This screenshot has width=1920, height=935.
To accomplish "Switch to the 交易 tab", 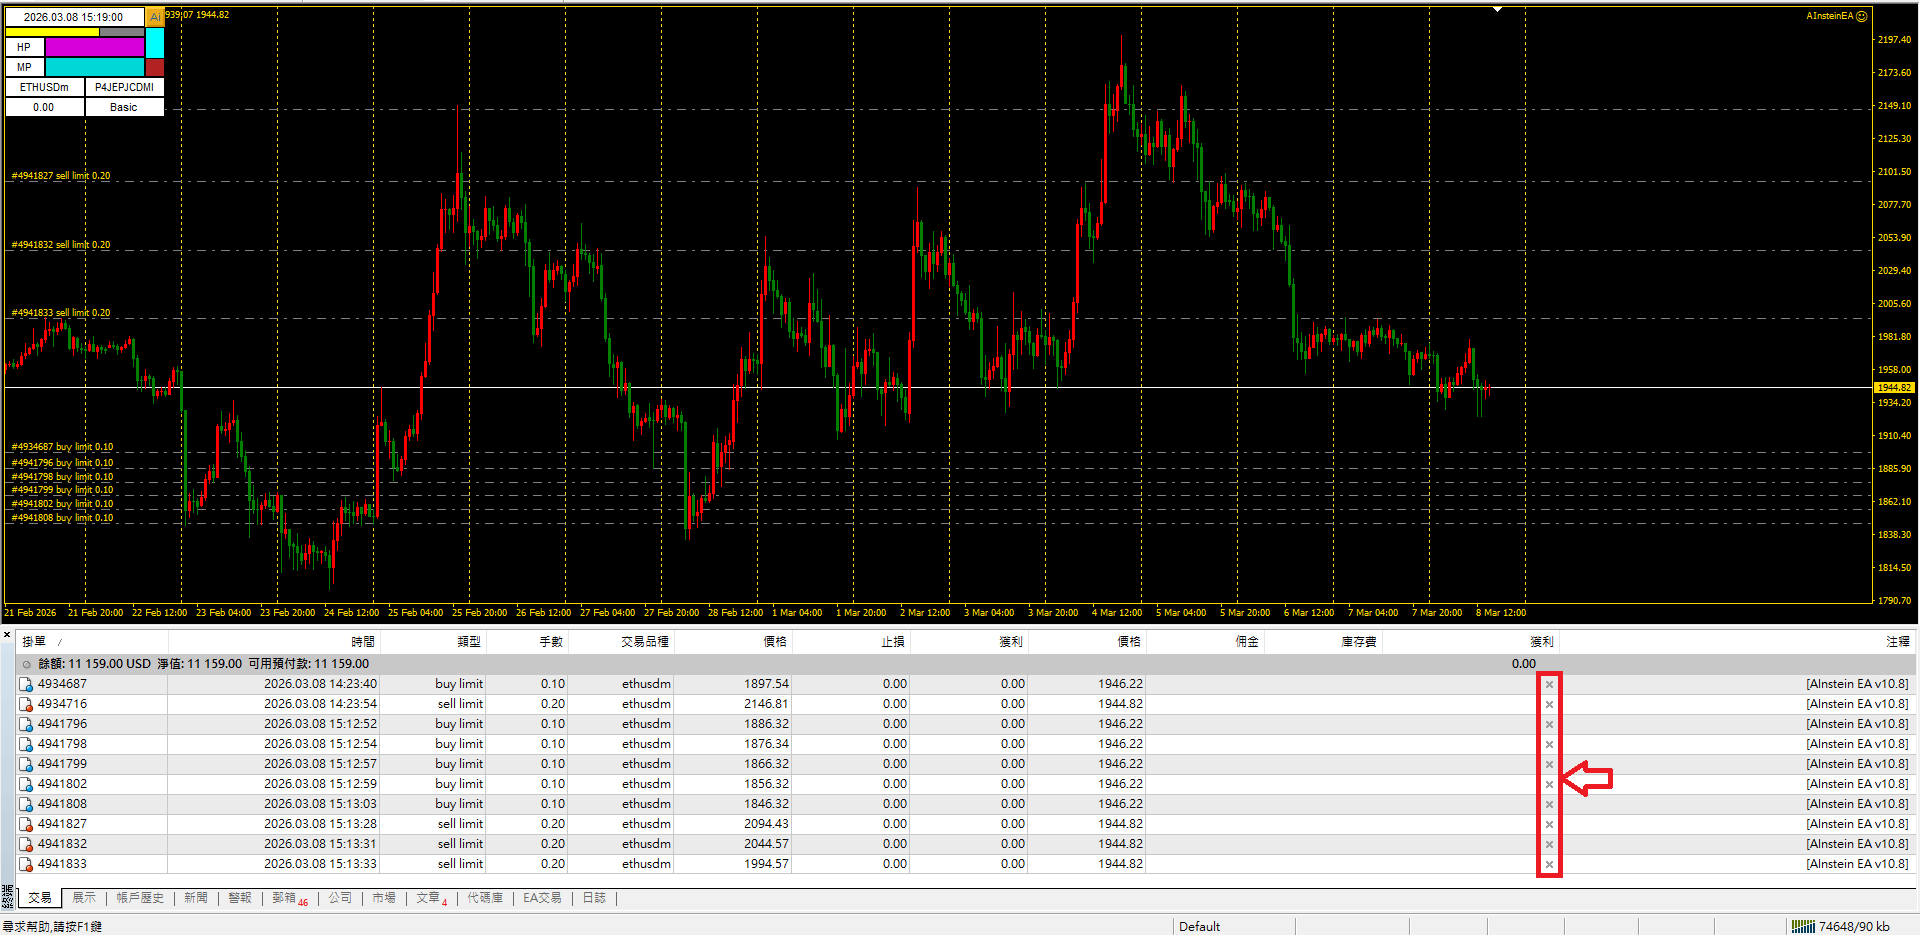I will click(40, 898).
